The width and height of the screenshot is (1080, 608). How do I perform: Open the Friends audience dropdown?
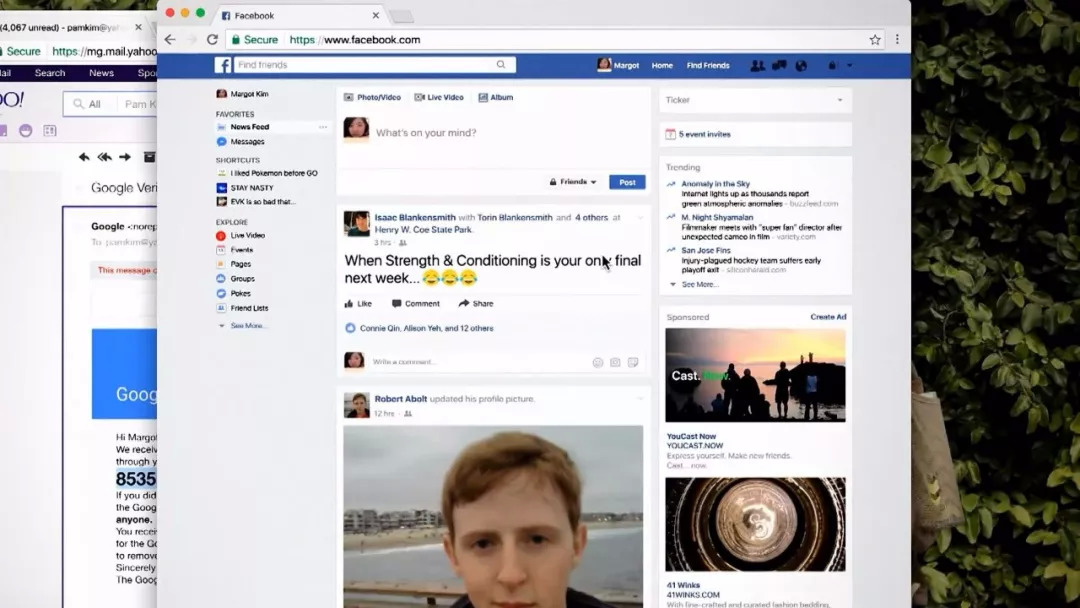click(x=573, y=182)
